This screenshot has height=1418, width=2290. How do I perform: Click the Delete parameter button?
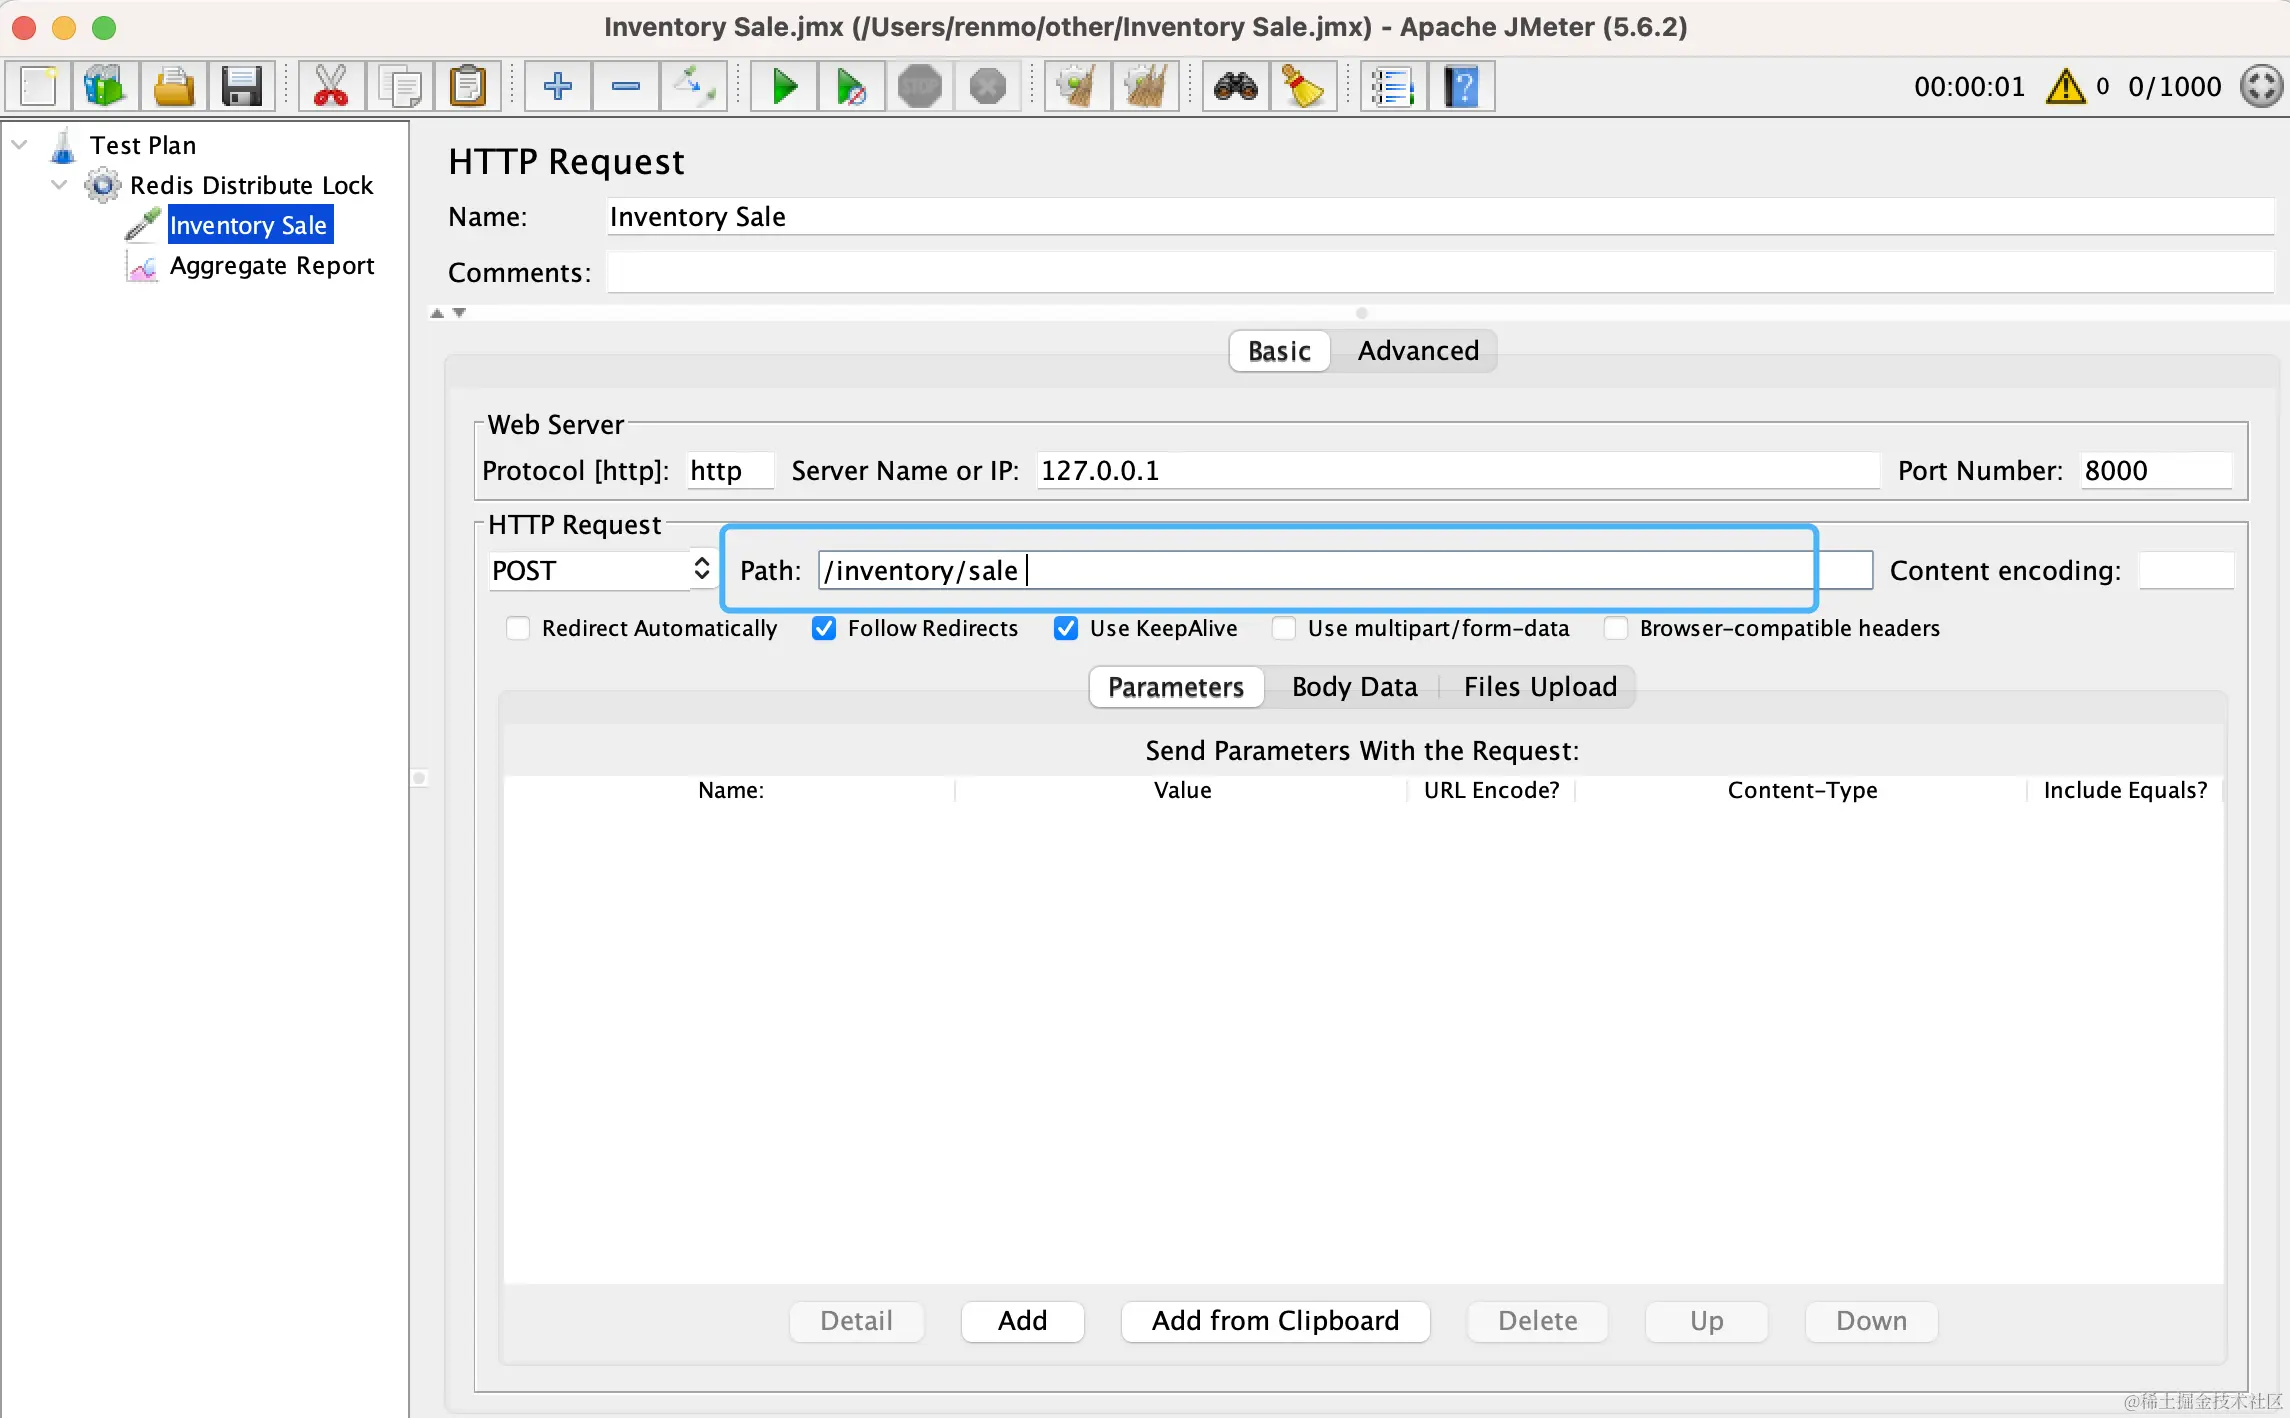[x=1537, y=1321]
